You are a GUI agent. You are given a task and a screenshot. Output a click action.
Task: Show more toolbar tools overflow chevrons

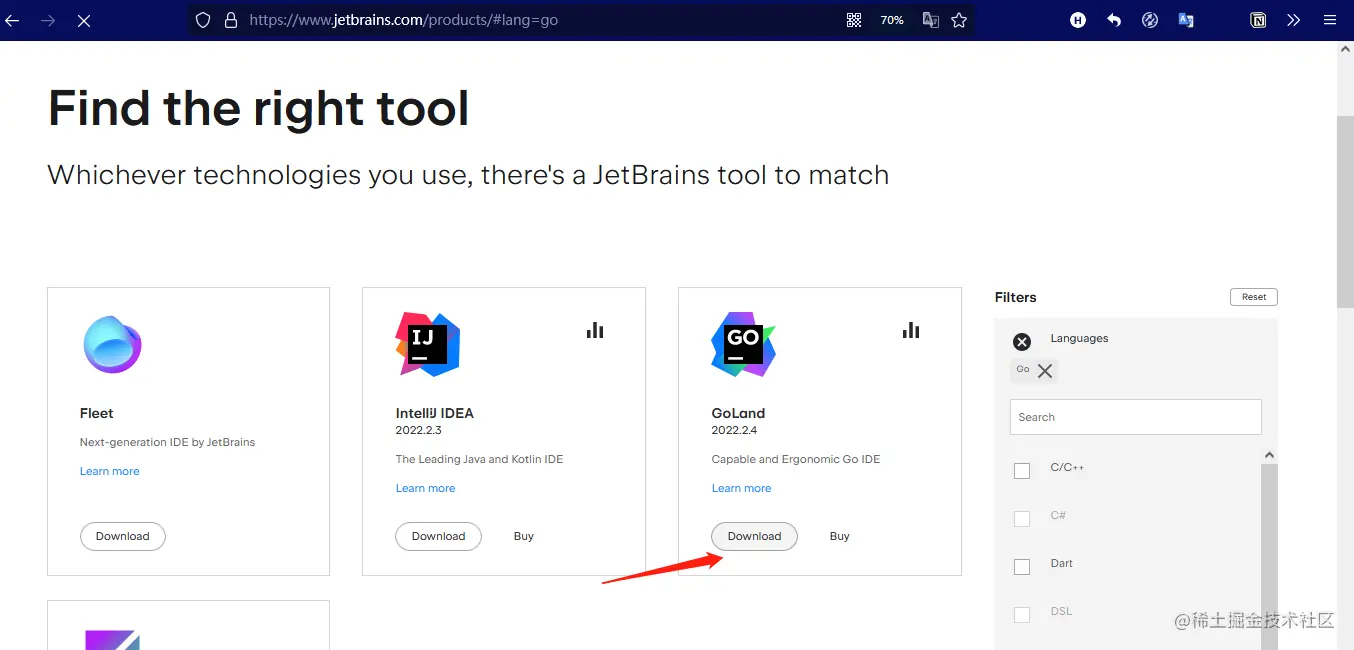point(1293,20)
